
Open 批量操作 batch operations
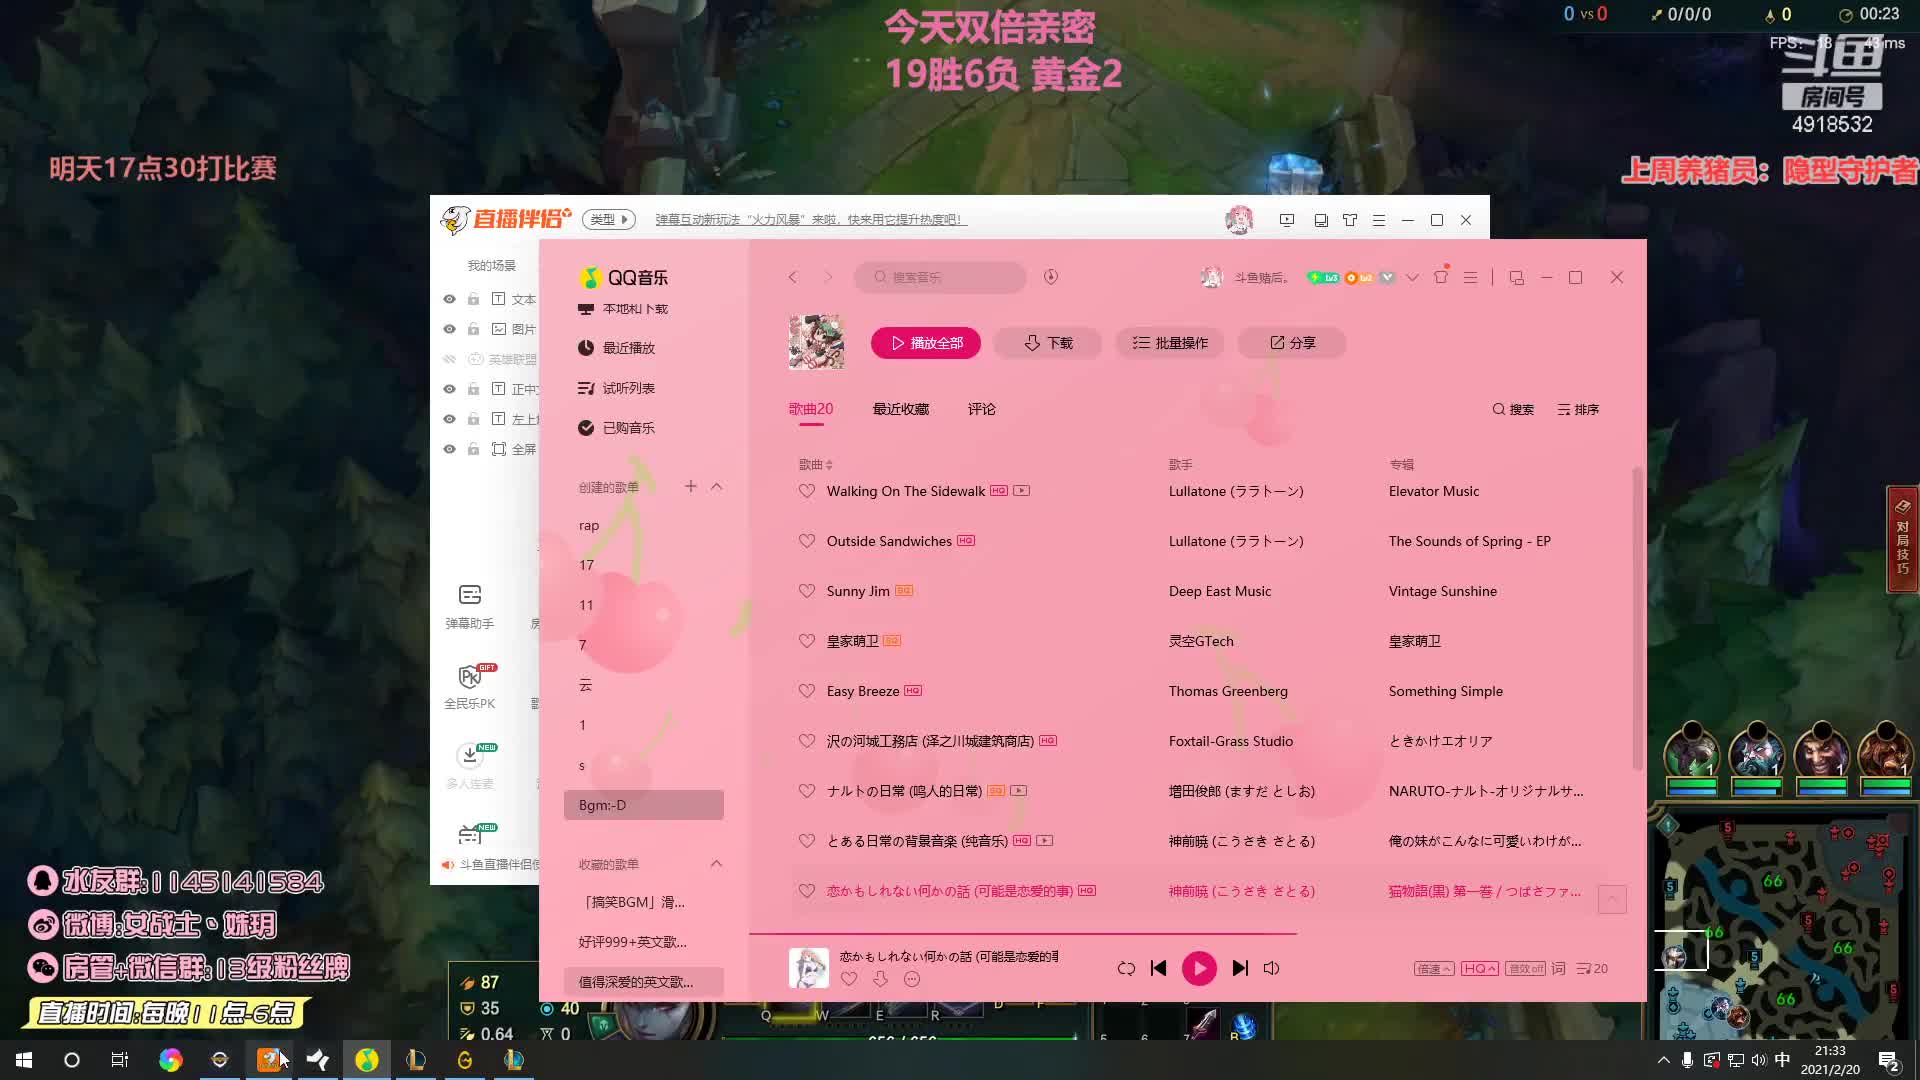click(x=1170, y=343)
